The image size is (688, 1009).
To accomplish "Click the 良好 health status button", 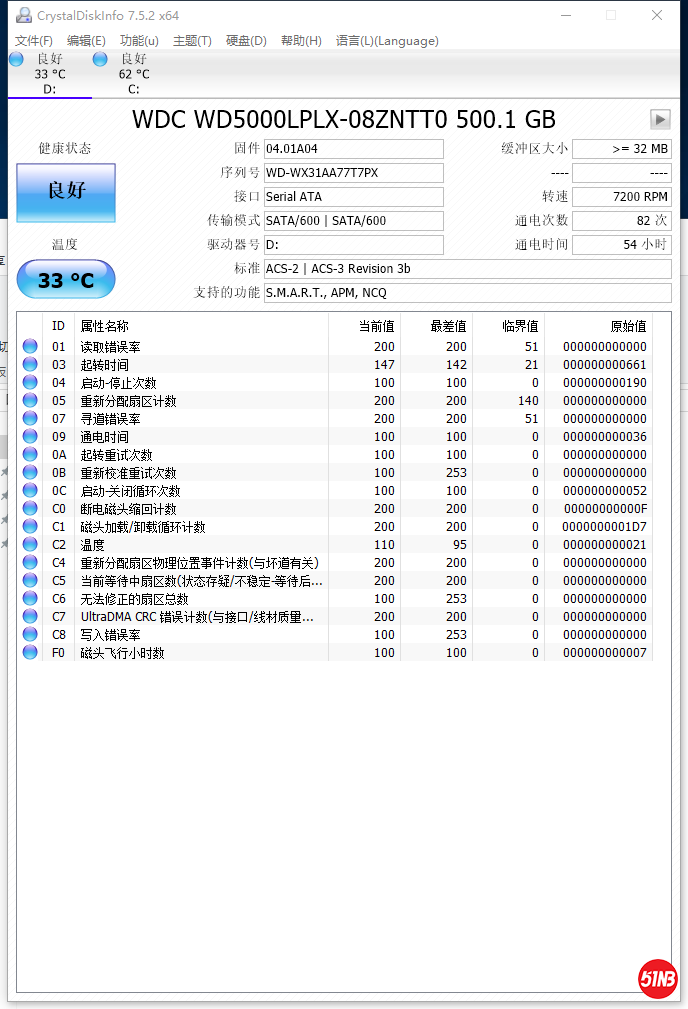I will (x=66, y=192).
